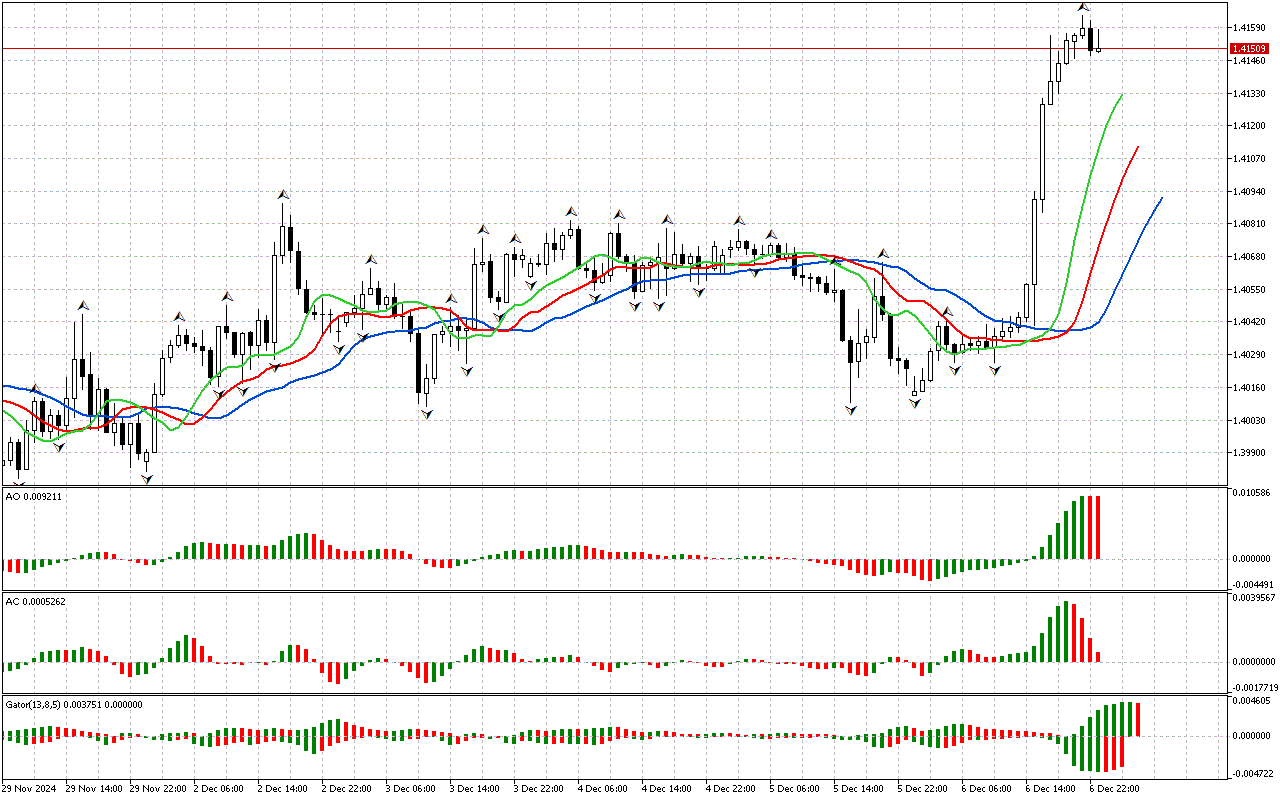
Task: Select the AC 0.0005262 indicator label
Action: (36, 601)
